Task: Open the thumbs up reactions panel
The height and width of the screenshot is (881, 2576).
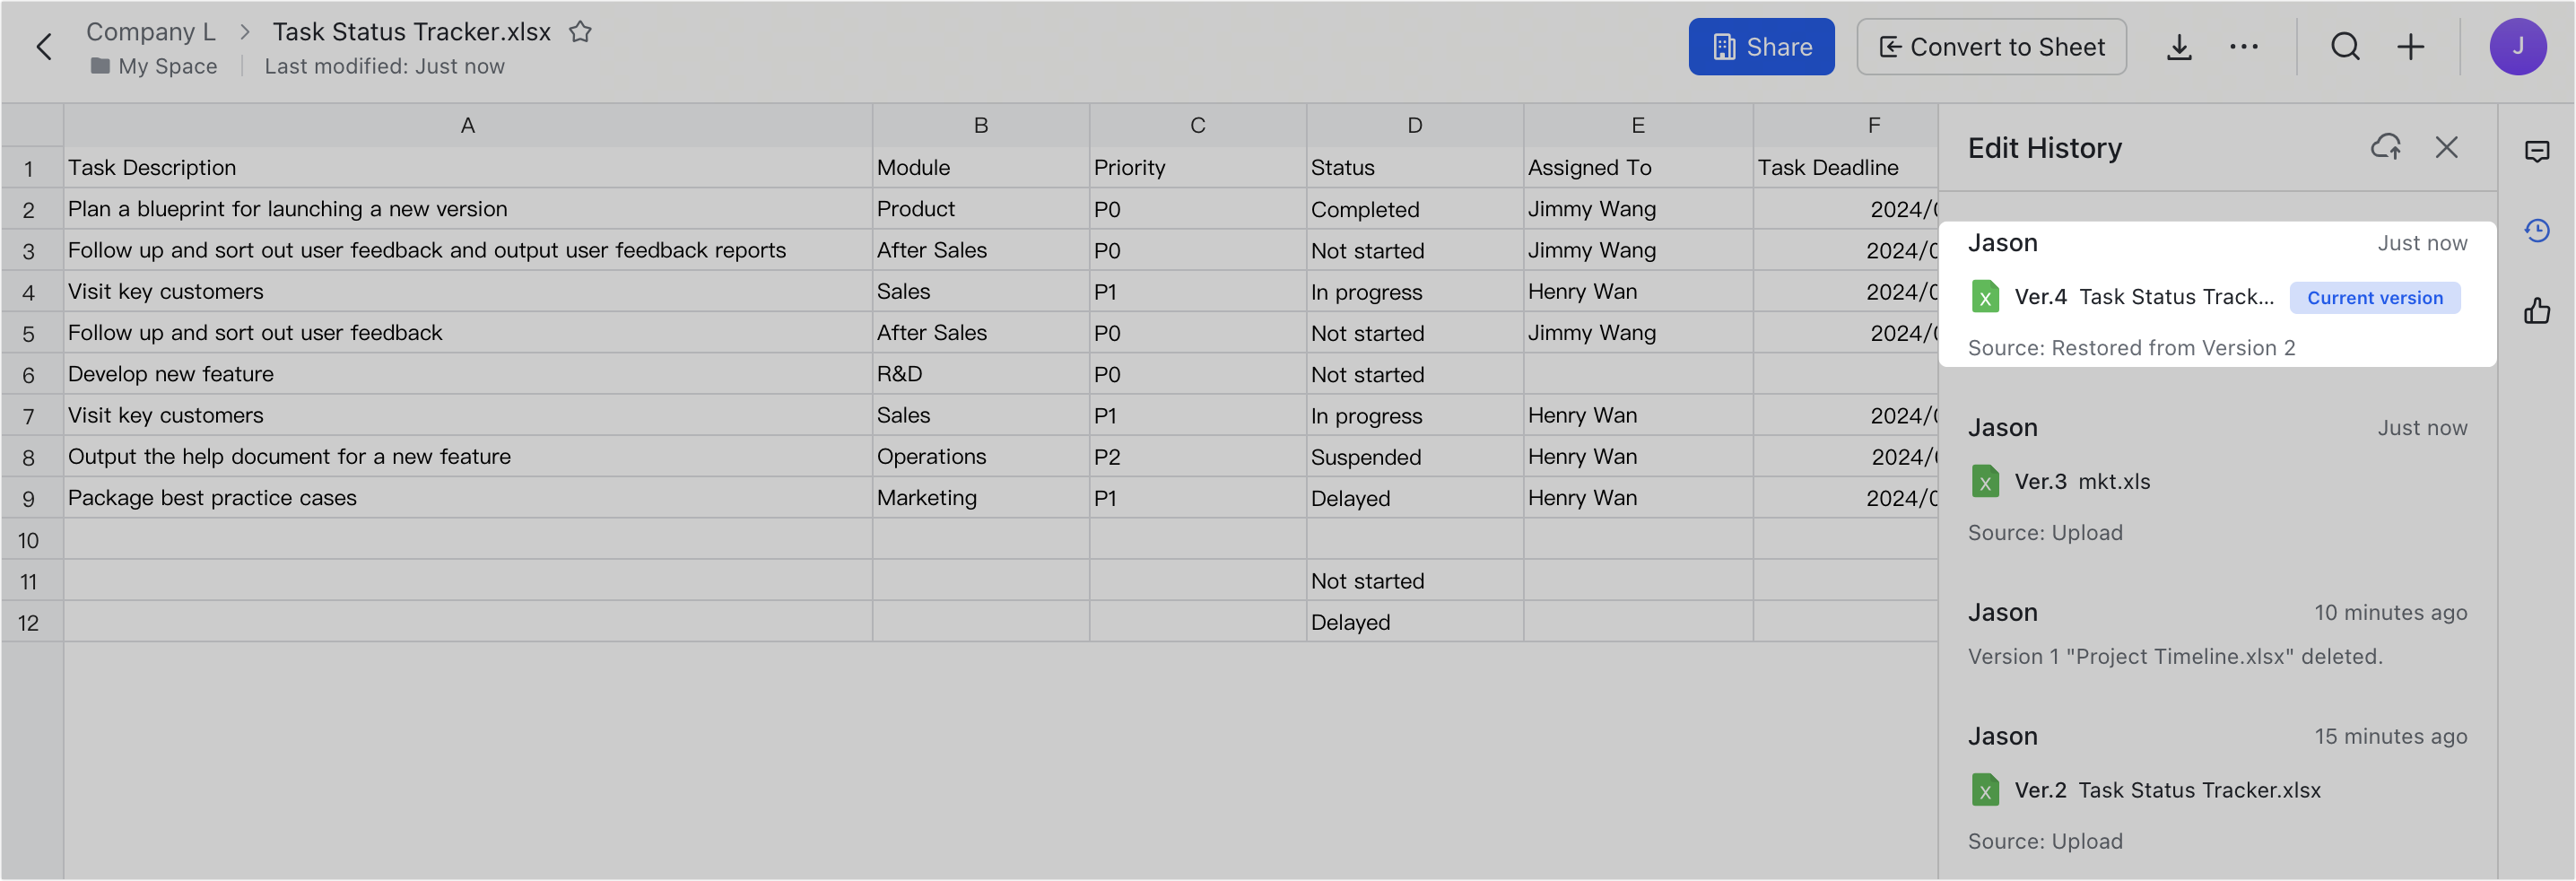Action: coord(2539,311)
